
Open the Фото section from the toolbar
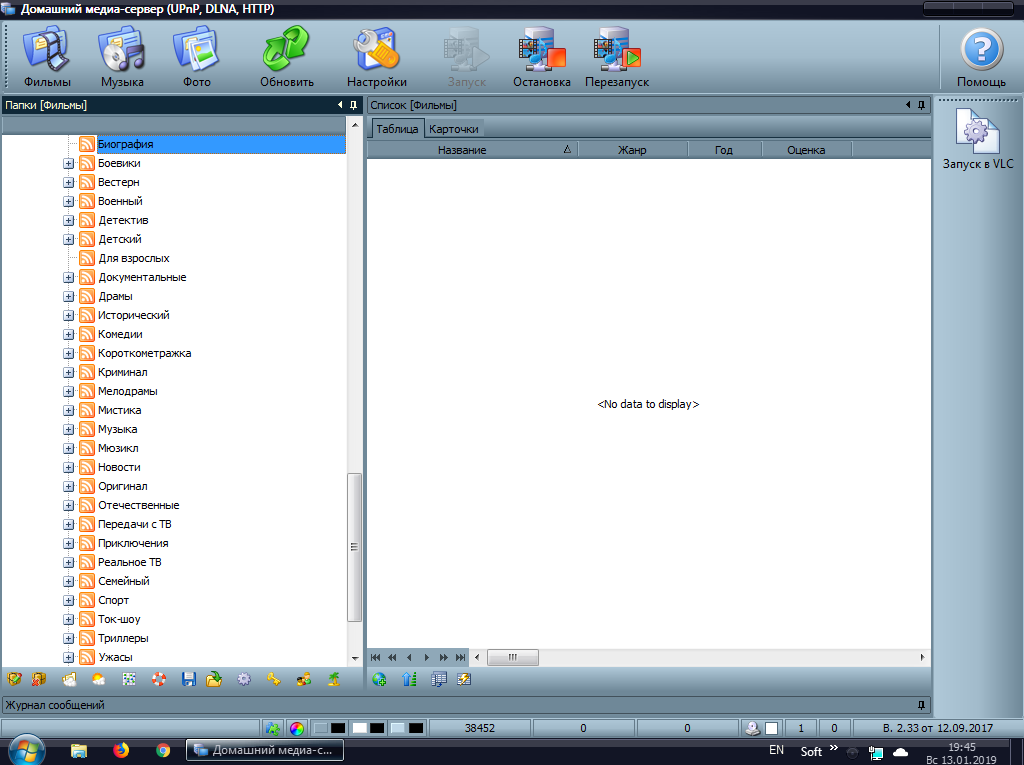[196, 56]
